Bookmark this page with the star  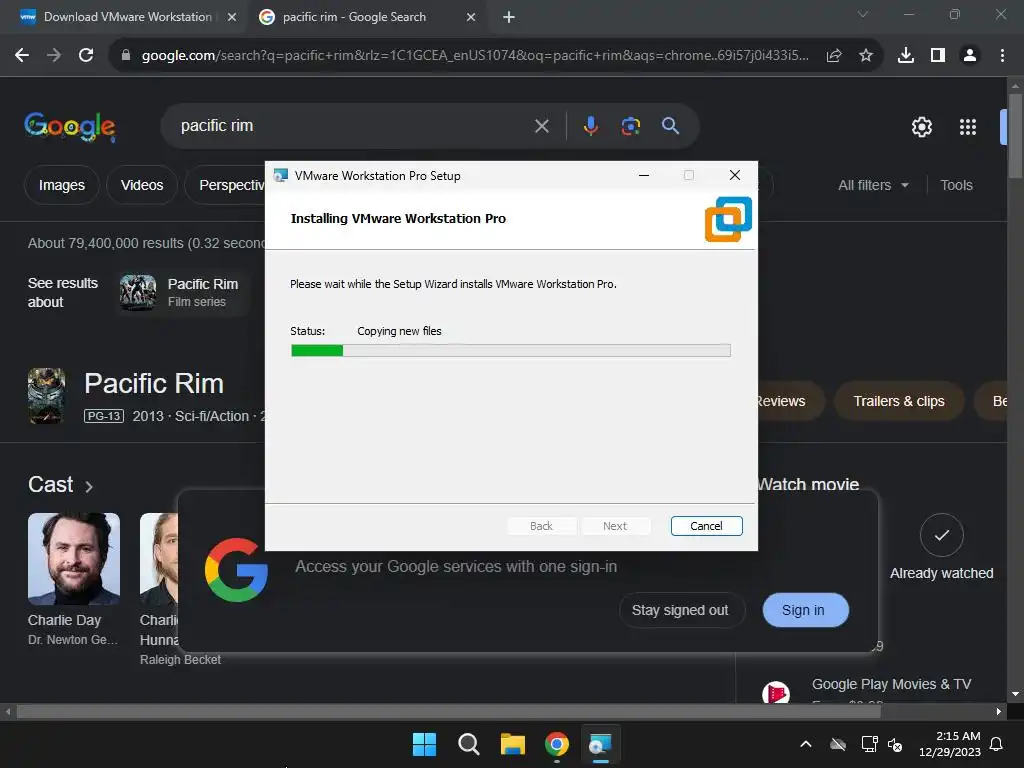click(x=865, y=56)
